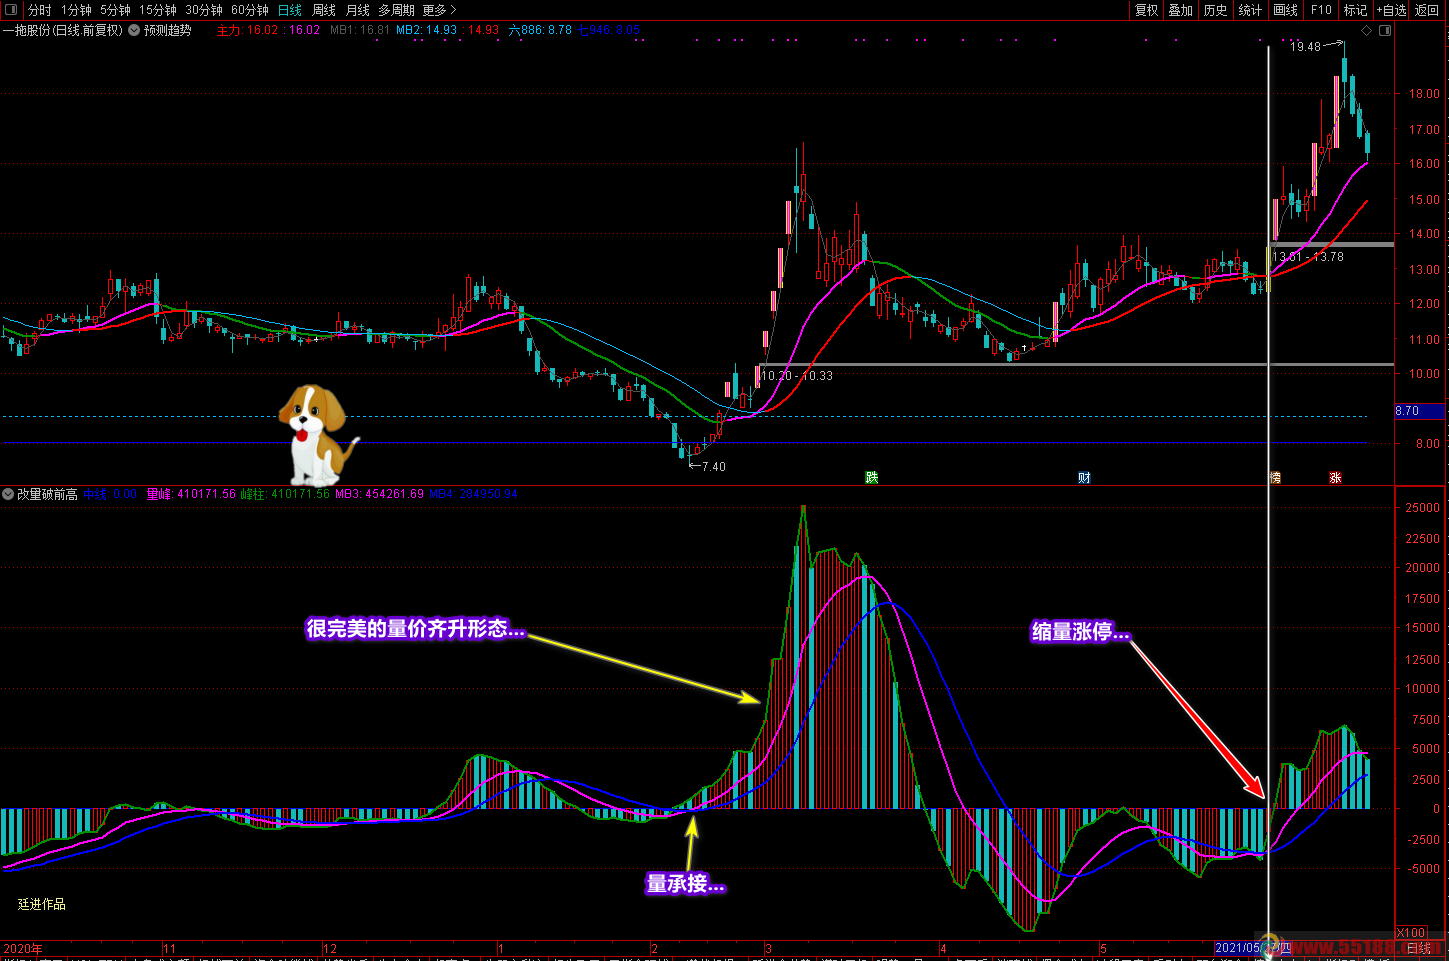This screenshot has height=961, width=1449.
Task: Expand the 预测趋势 indicator dropdown arrow
Action: tap(134, 30)
